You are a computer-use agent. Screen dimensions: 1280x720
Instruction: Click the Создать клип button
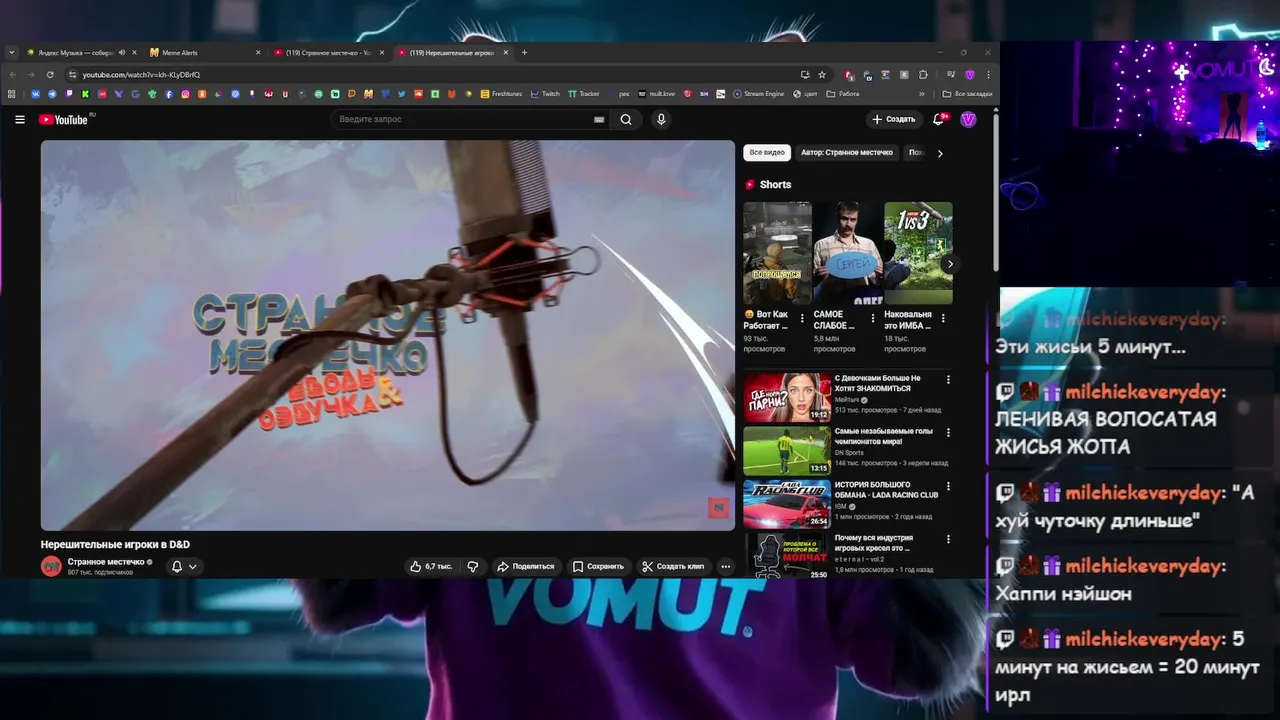[673, 566]
